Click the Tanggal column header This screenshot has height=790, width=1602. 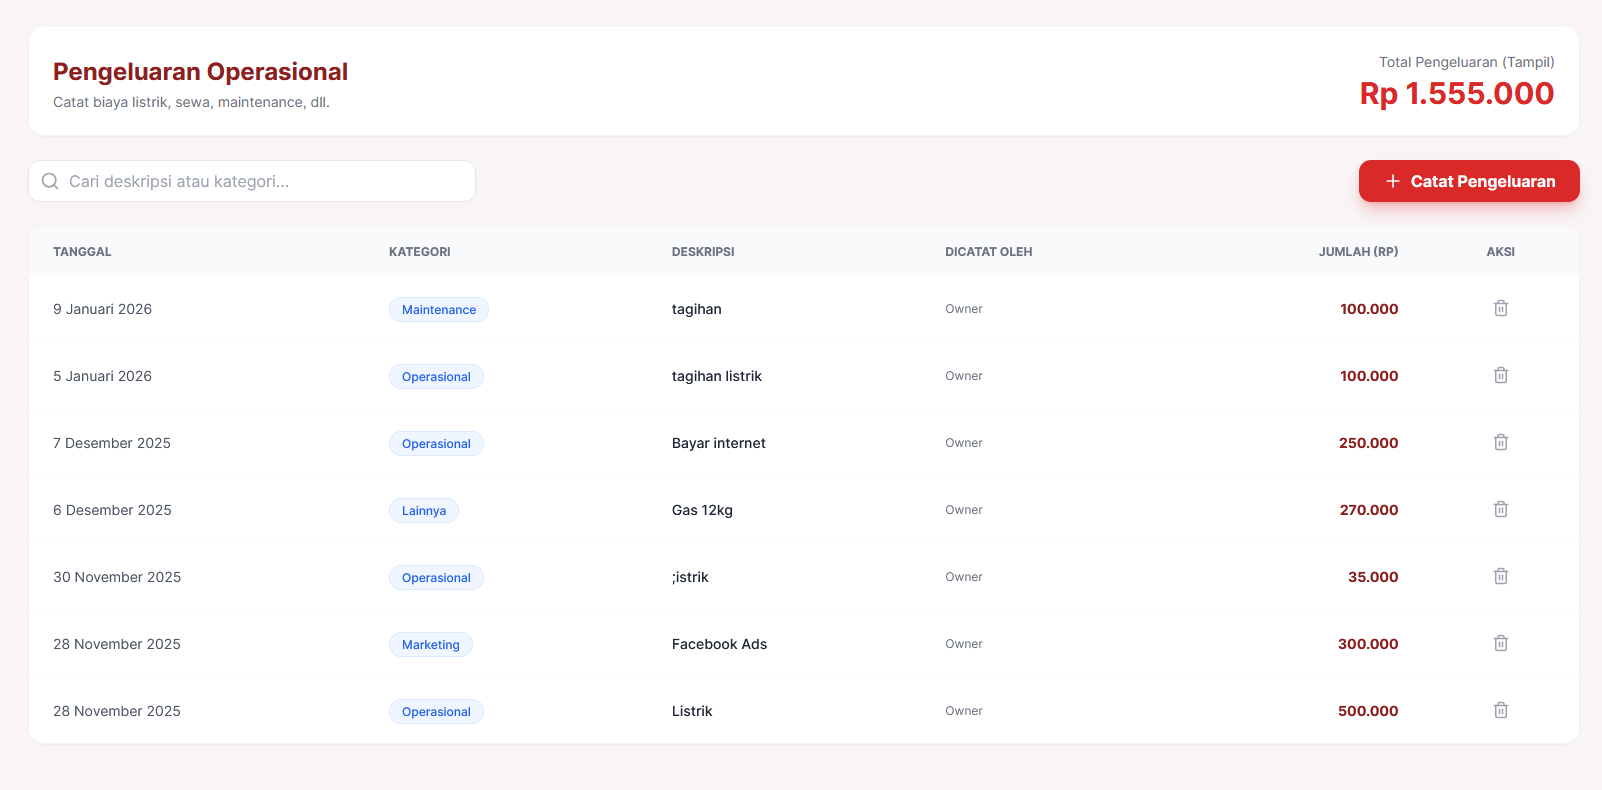tap(82, 252)
